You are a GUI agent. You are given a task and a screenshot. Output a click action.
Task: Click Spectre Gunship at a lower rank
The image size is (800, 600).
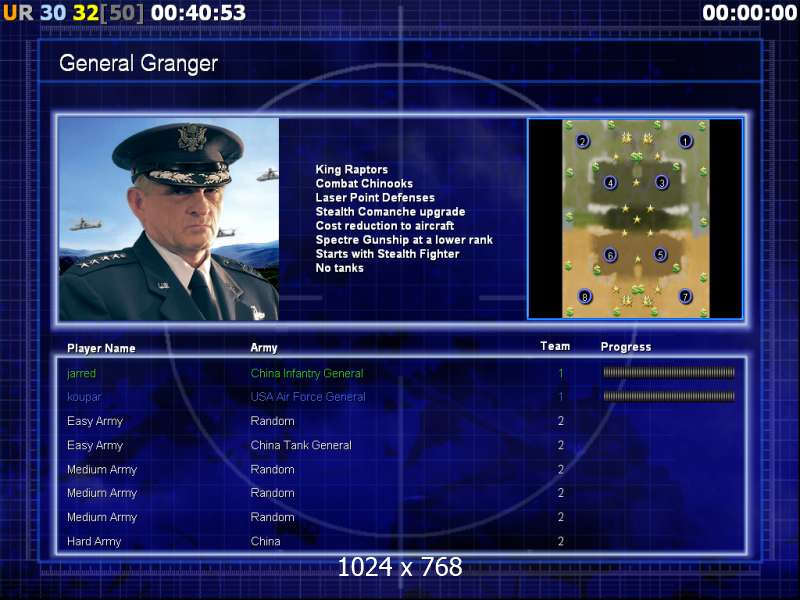(x=404, y=240)
